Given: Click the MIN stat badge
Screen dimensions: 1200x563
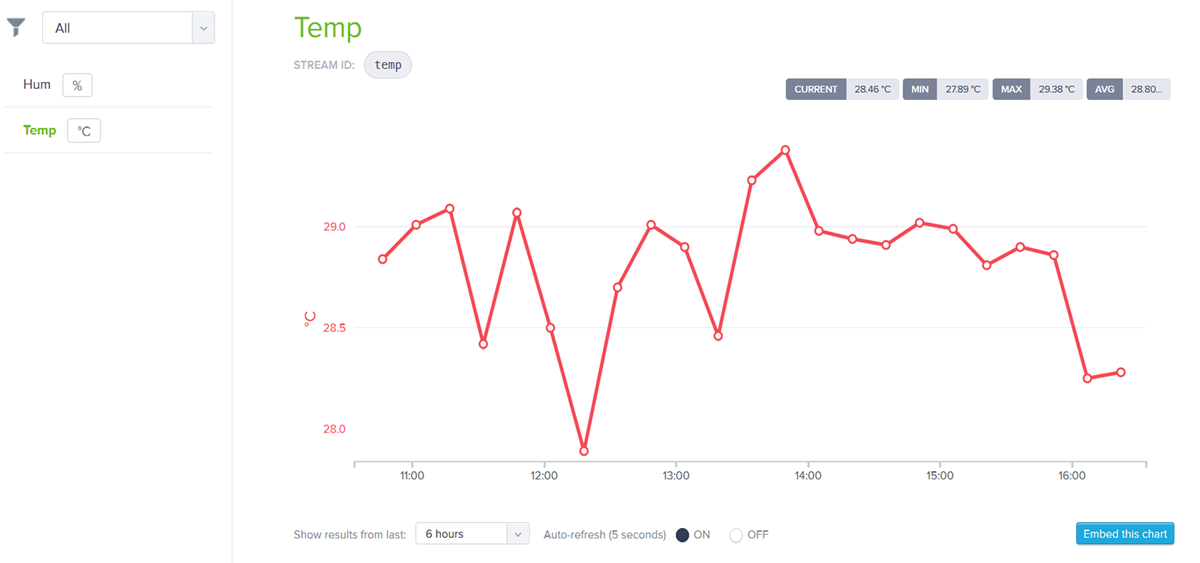Looking at the screenshot, I should tap(920, 89).
